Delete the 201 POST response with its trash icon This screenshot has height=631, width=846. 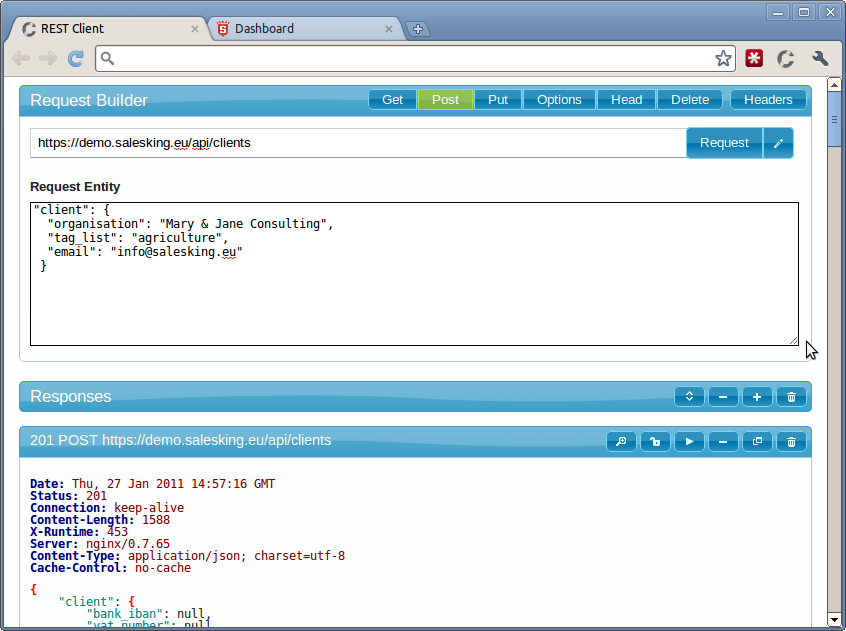tap(791, 442)
